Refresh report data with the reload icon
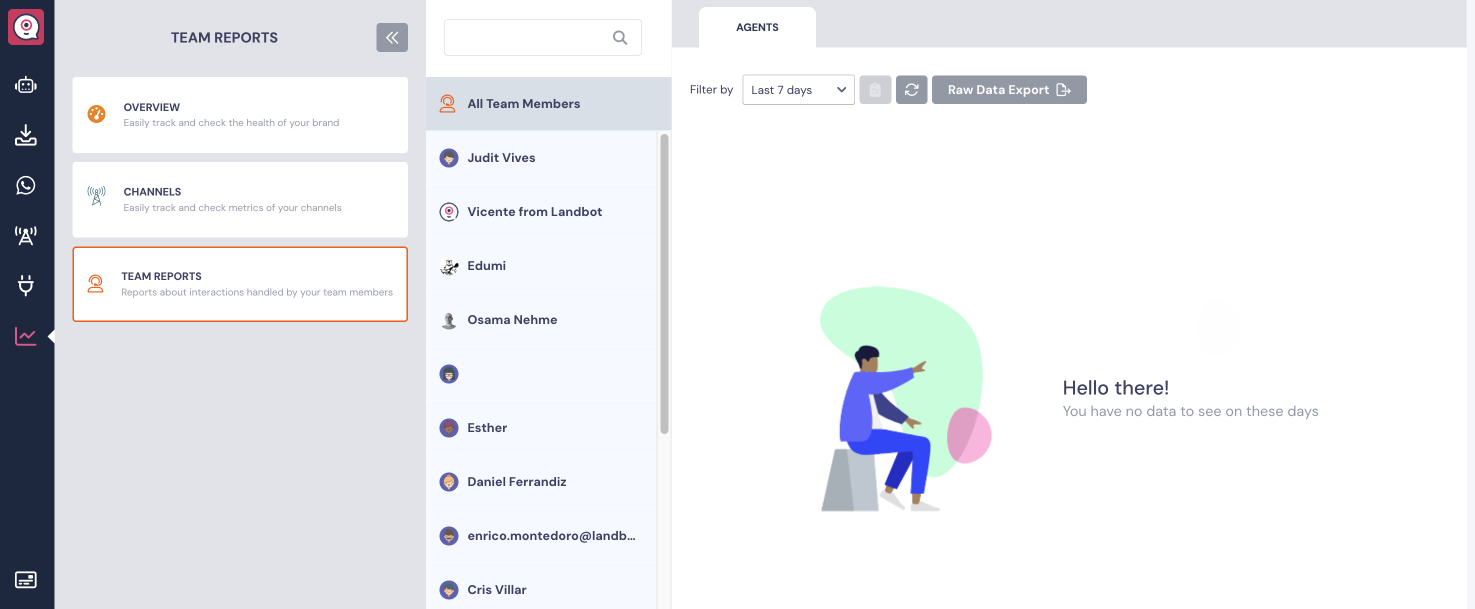Screen dimensions: 1475x609 [x=911, y=89]
